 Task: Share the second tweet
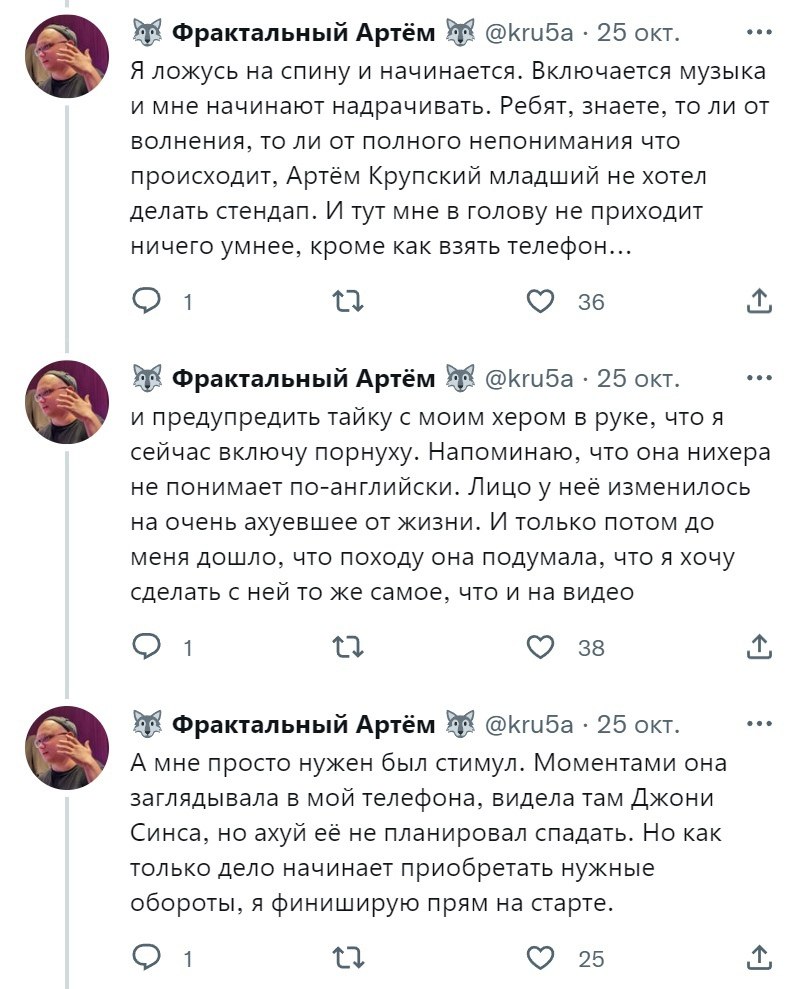point(759,647)
